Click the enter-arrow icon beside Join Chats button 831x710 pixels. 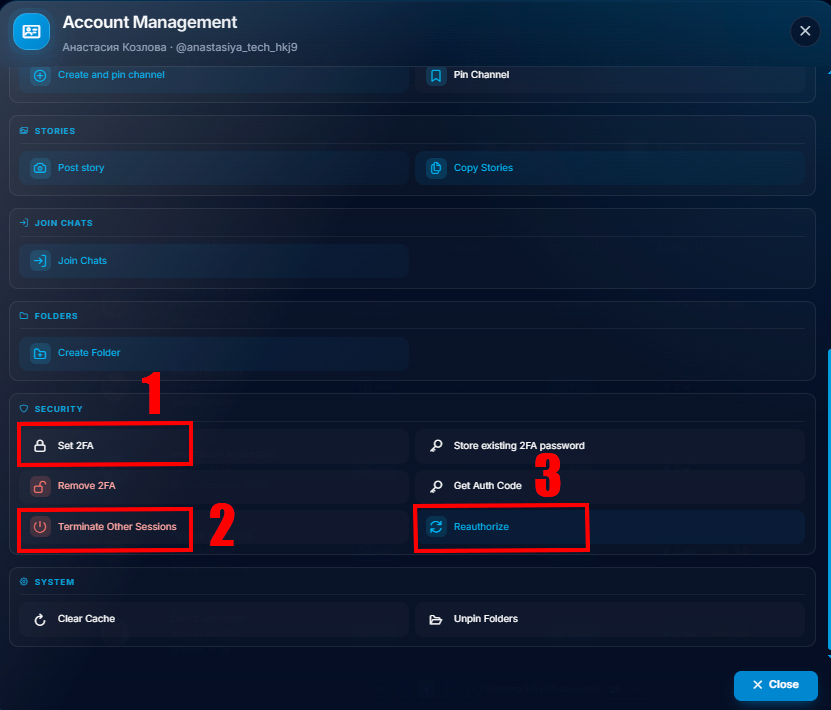pyautogui.click(x=40, y=261)
